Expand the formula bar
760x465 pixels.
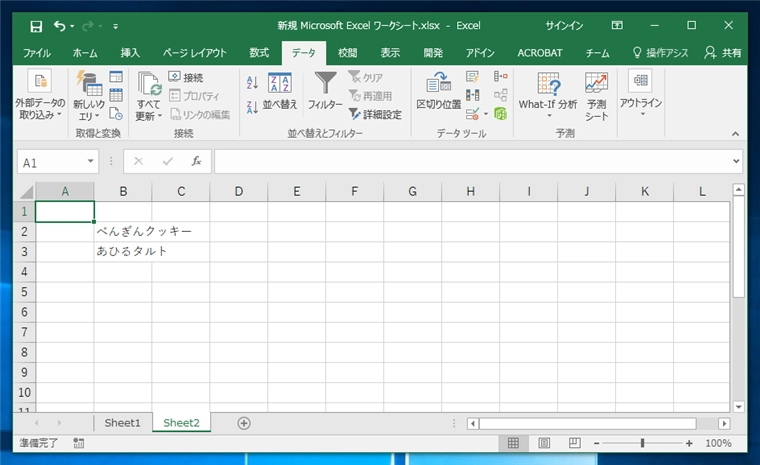point(736,161)
